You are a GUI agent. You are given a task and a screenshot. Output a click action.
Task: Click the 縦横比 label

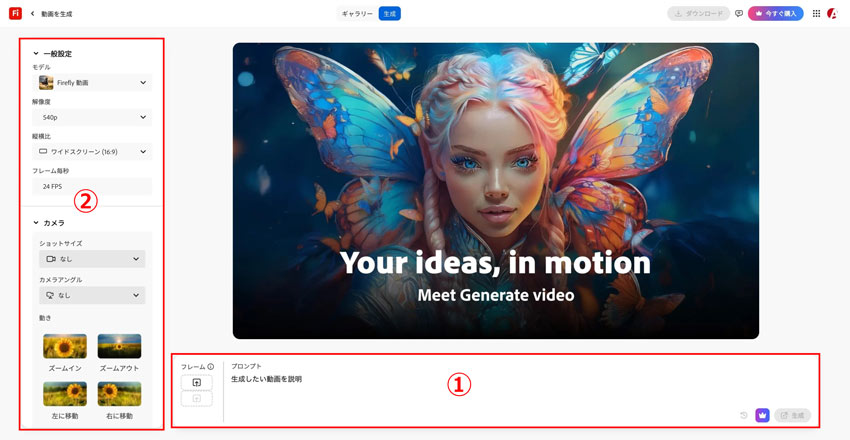tap(41, 137)
